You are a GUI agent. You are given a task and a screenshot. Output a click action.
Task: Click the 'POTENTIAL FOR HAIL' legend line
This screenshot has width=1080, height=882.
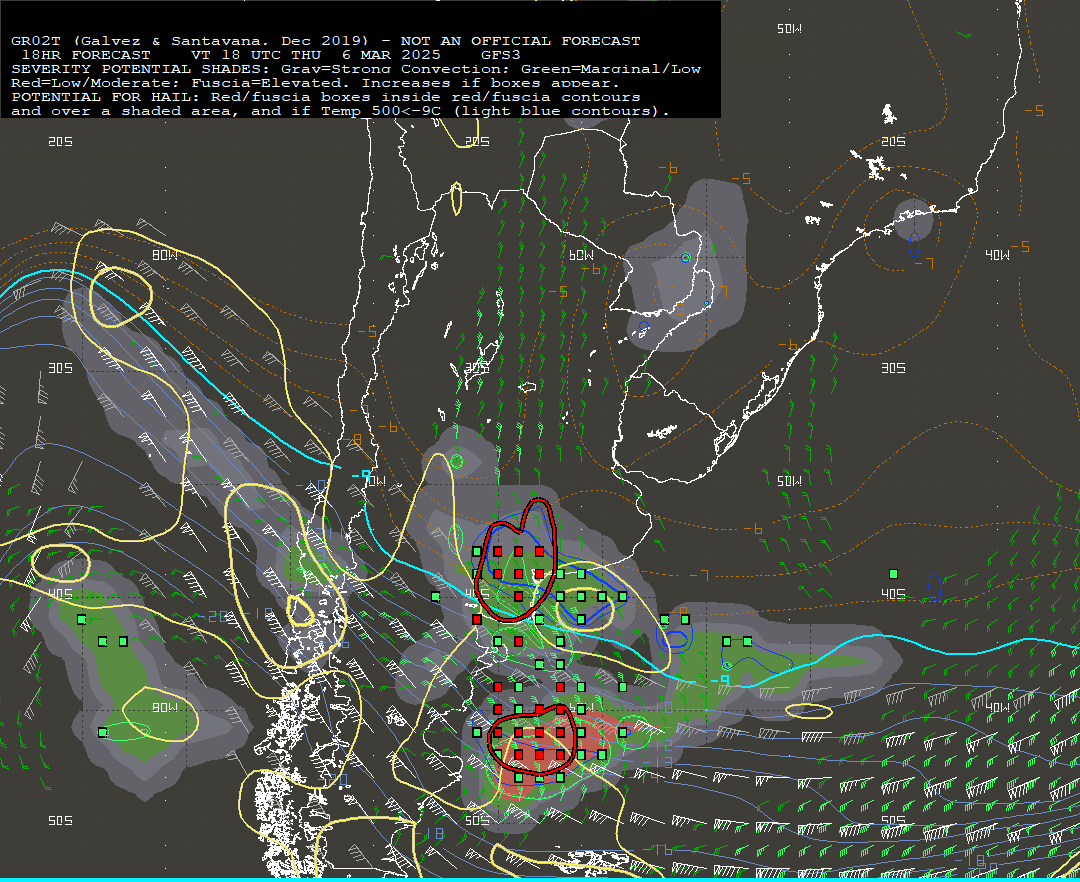tap(326, 97)
